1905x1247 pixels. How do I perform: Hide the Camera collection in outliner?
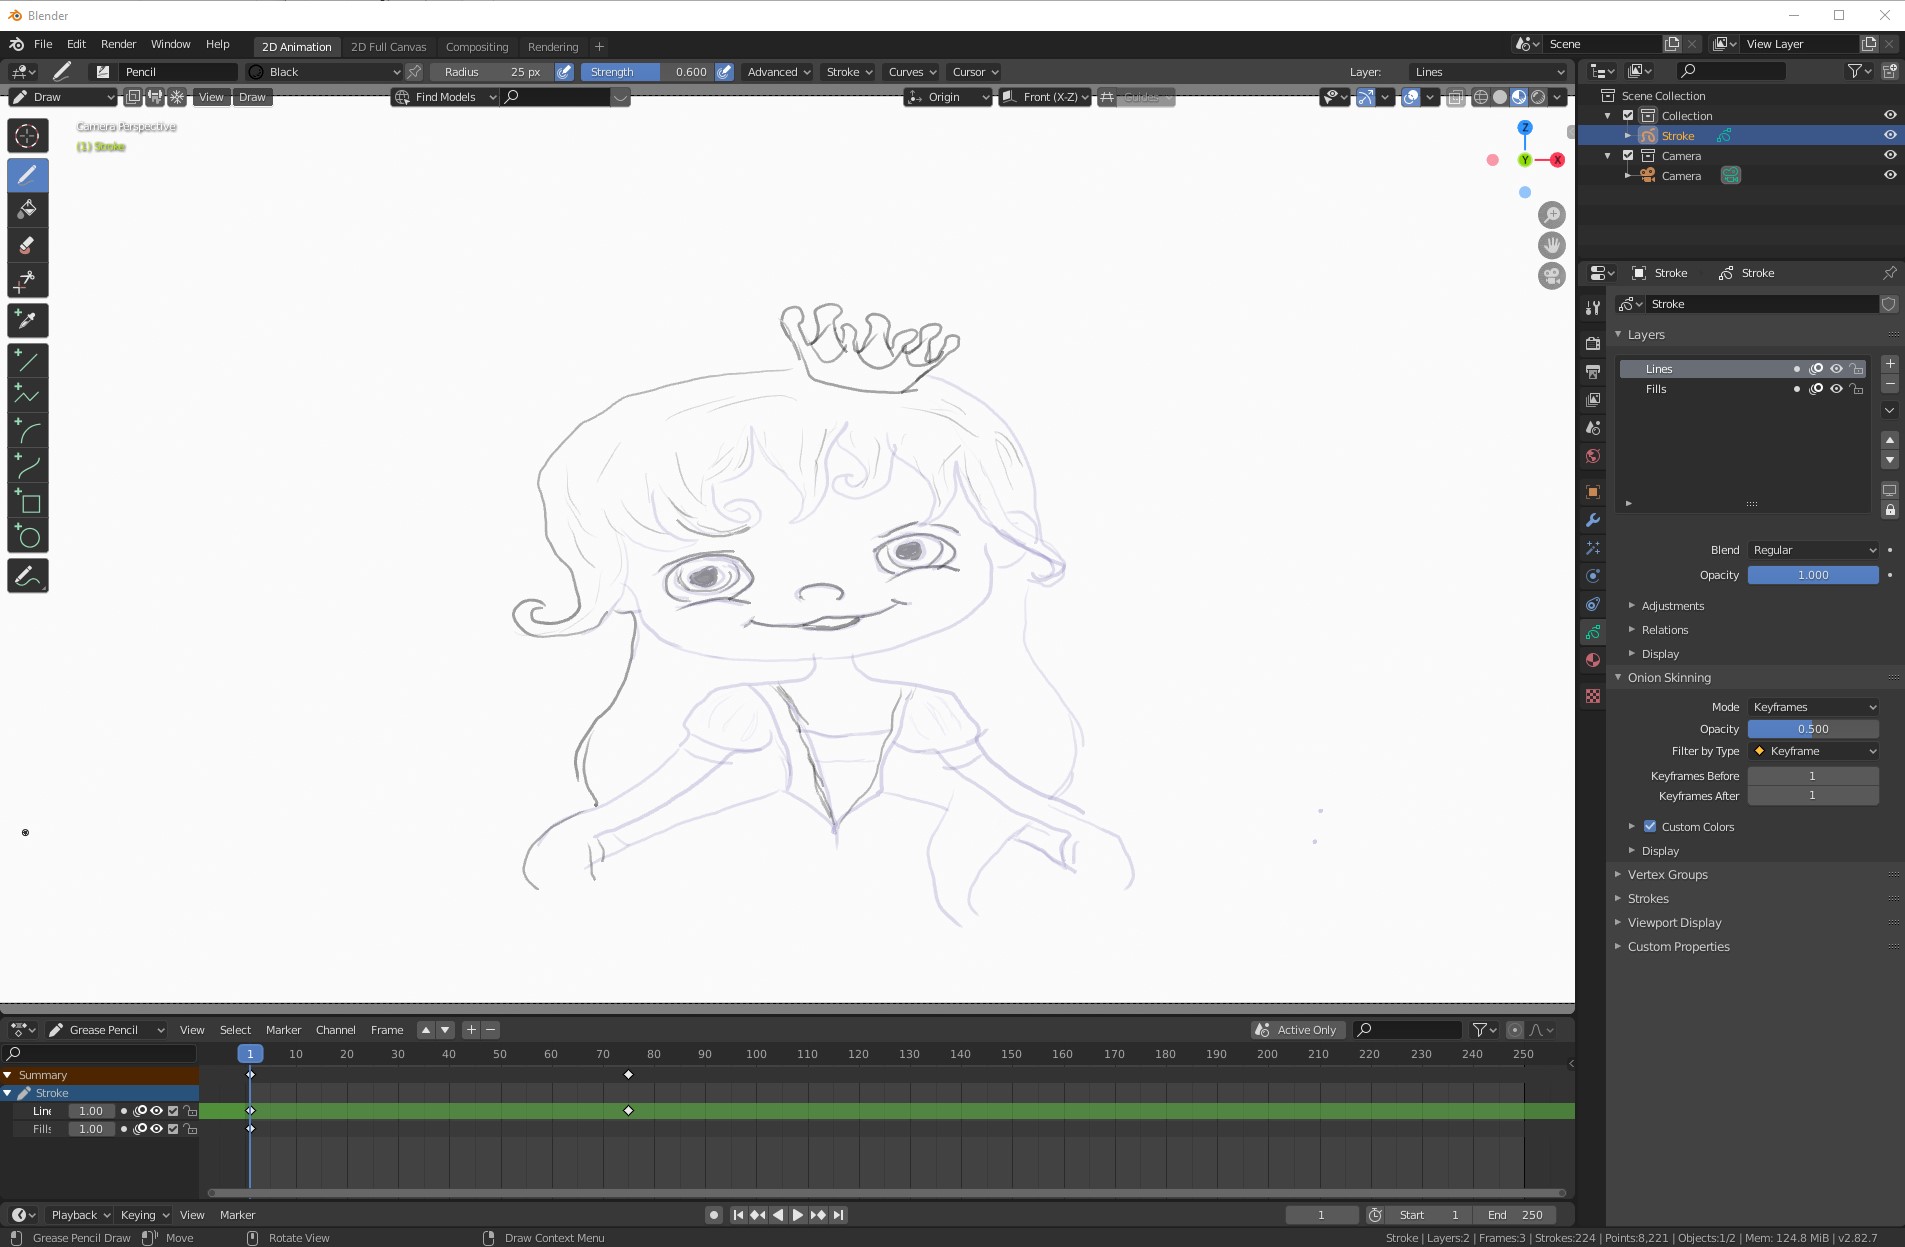(1890, 155)
